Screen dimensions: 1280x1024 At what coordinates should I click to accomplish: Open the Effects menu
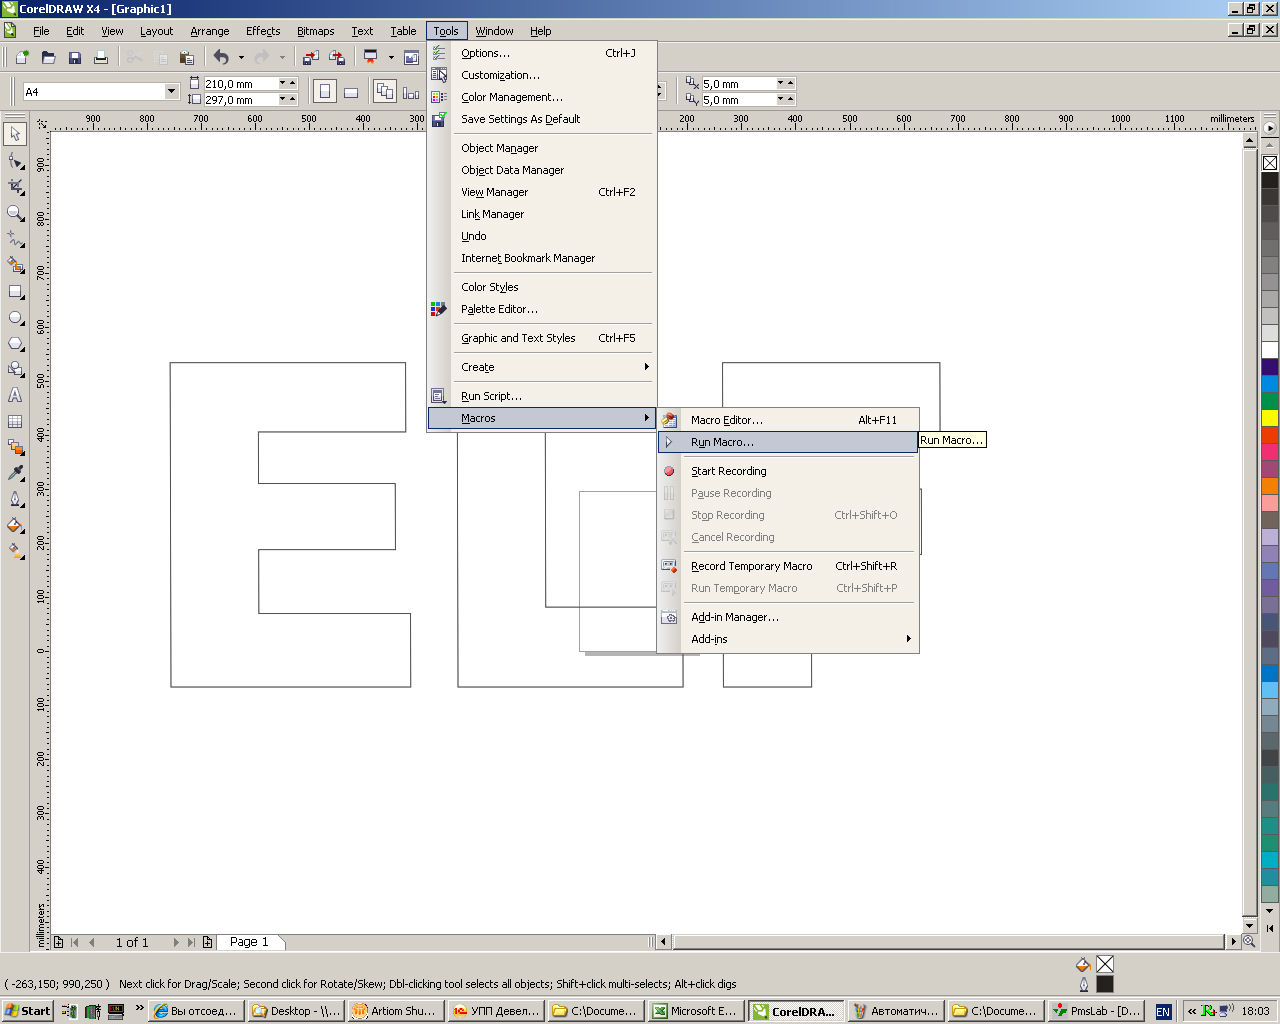pyautogui.click(x=263, y=31)
